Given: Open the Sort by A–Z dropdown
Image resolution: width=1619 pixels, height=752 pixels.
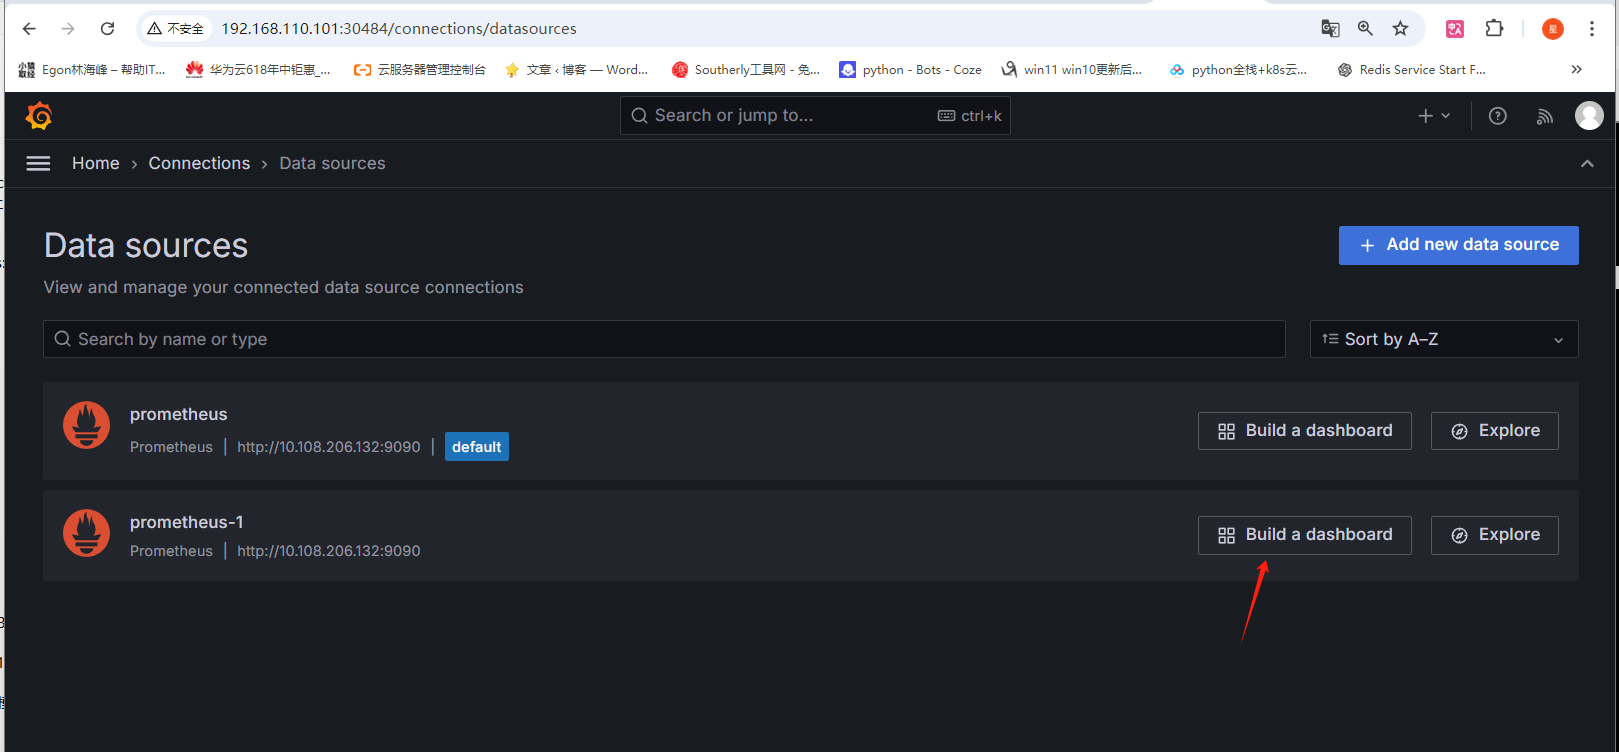Looking at the screenshot, I should pyautogui.click(x=1444, y=339).
